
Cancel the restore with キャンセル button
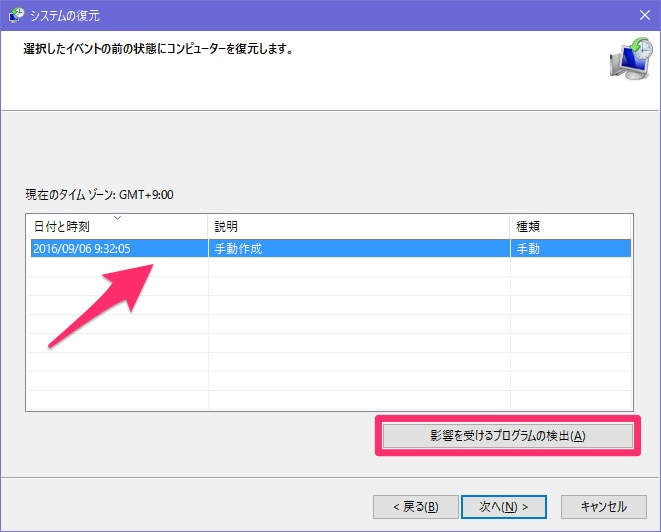[x=604, y=507]
